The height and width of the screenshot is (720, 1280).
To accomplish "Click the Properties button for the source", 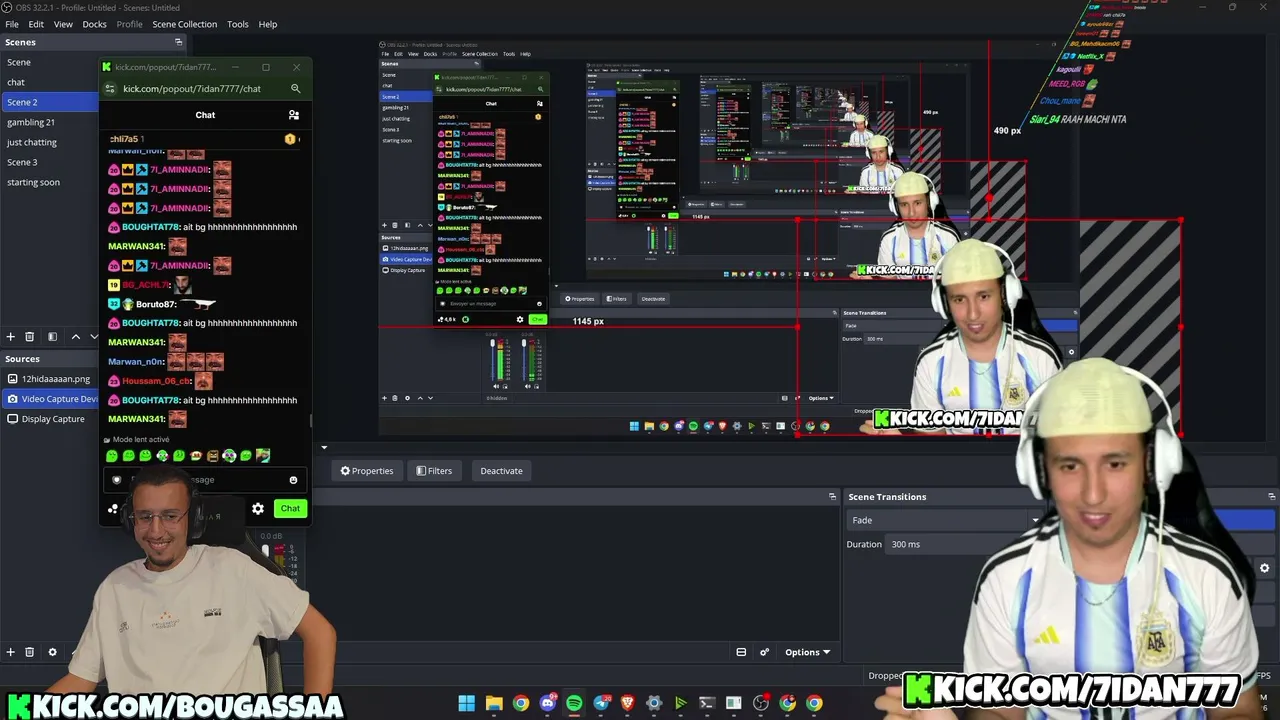I will coord(367,471).
